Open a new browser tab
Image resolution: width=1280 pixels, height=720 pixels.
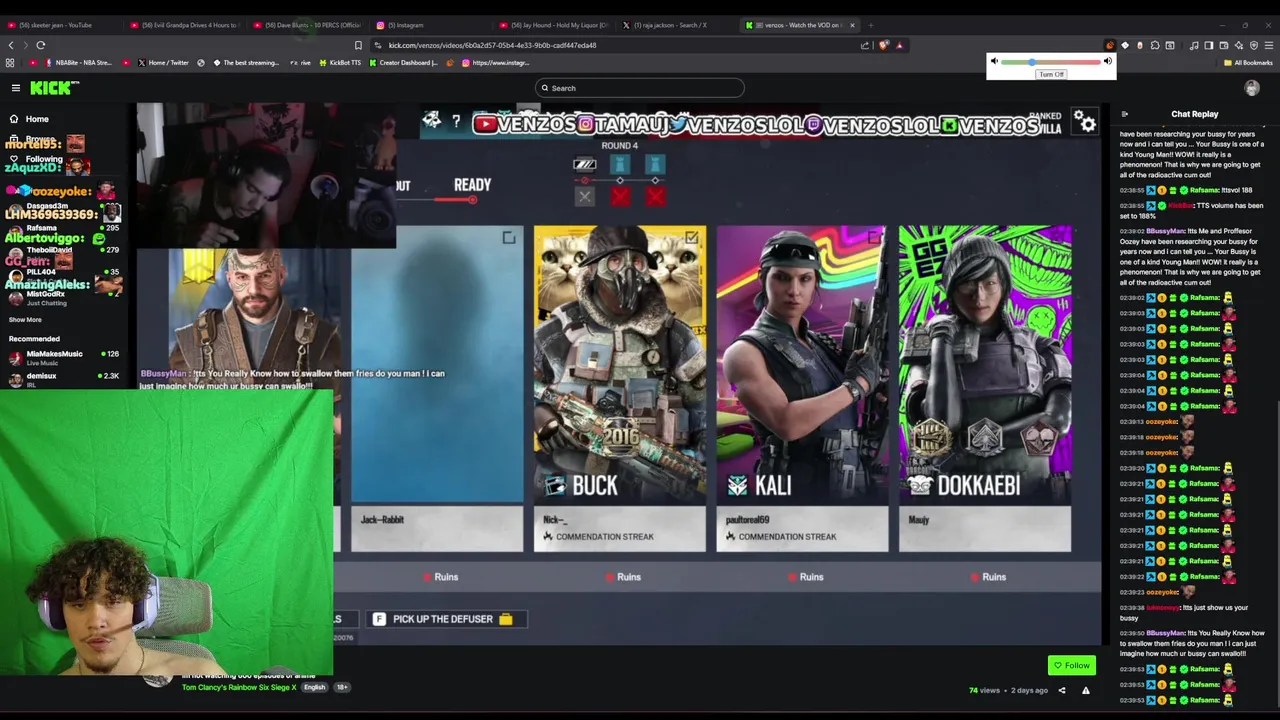coord(871,25)
